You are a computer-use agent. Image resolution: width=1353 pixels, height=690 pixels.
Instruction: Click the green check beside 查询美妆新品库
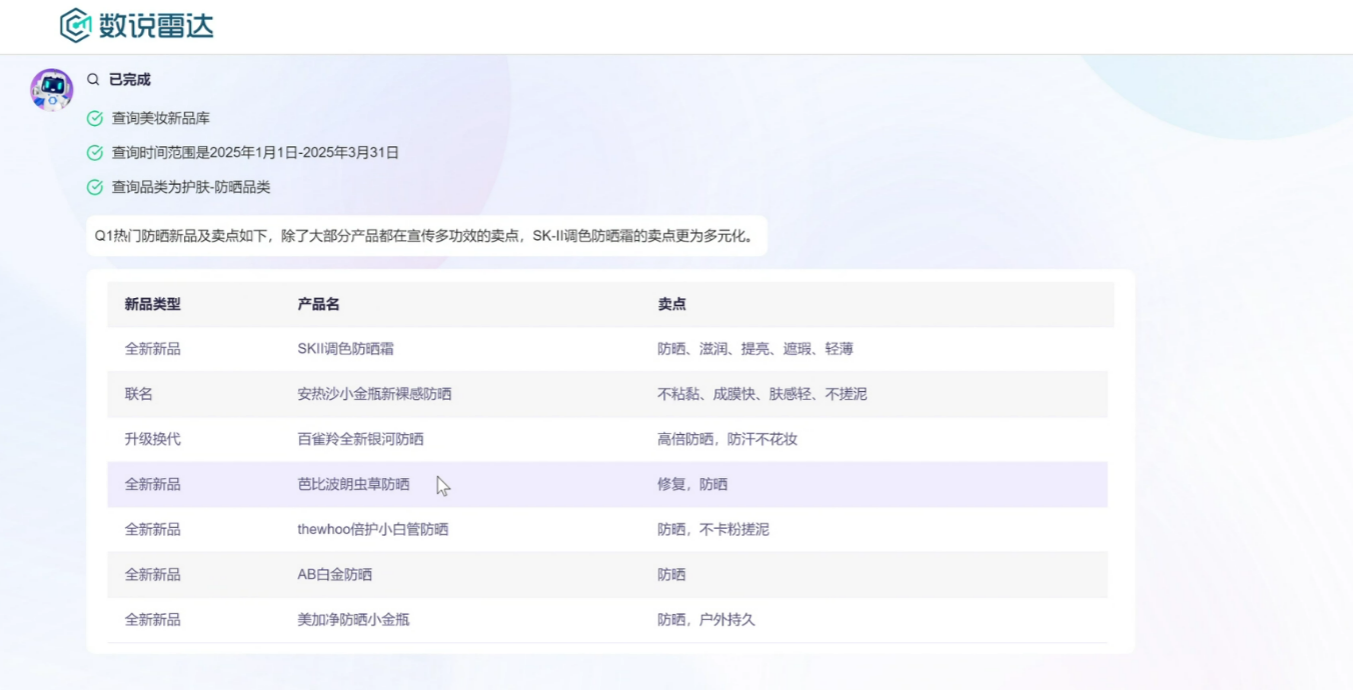pos(95,118)
